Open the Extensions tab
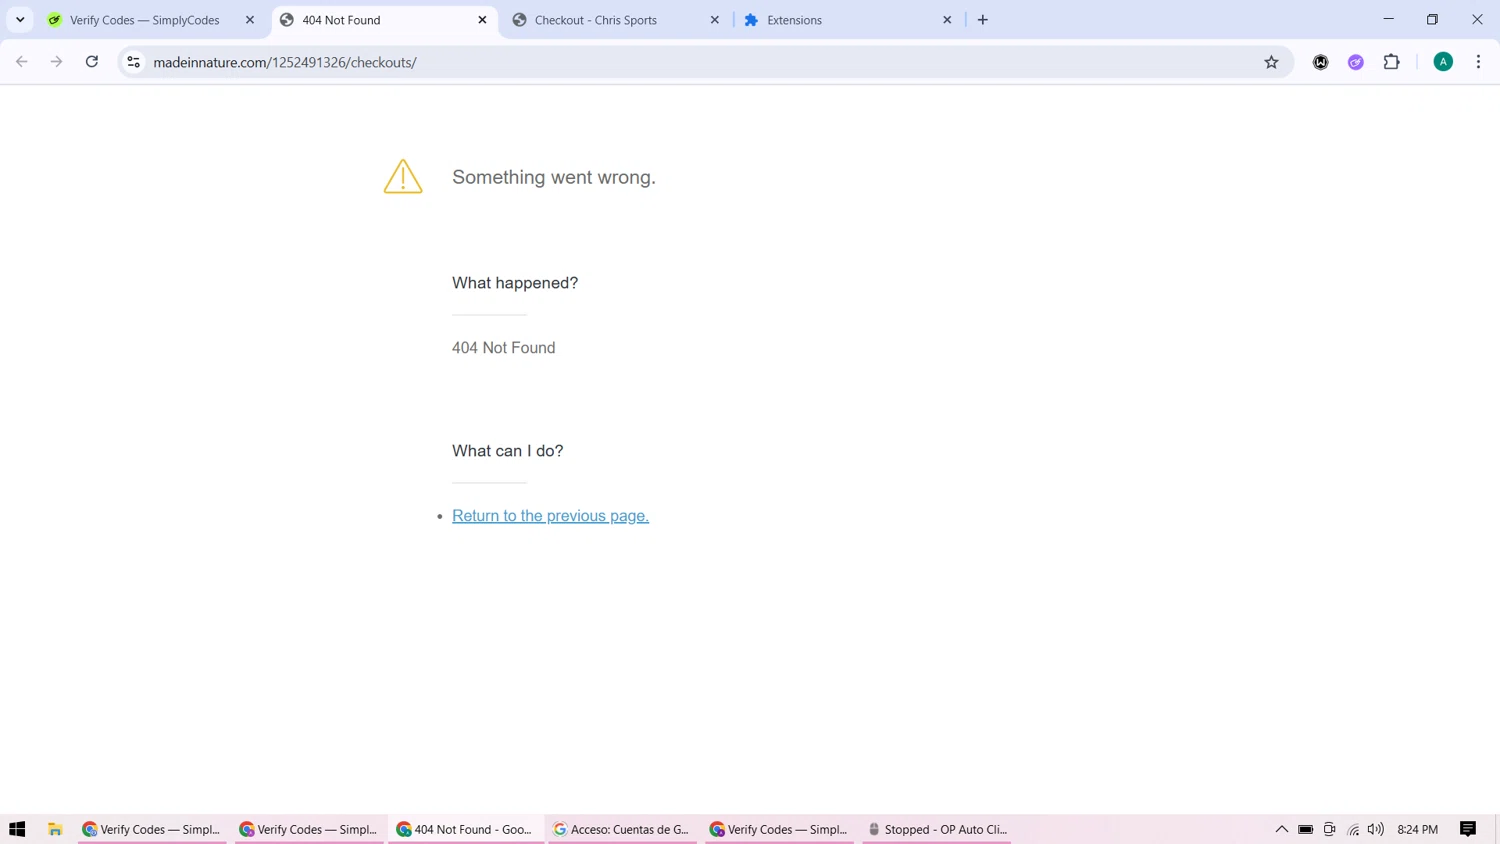The width and height of the screenshot is (1500, 844). 794,20
